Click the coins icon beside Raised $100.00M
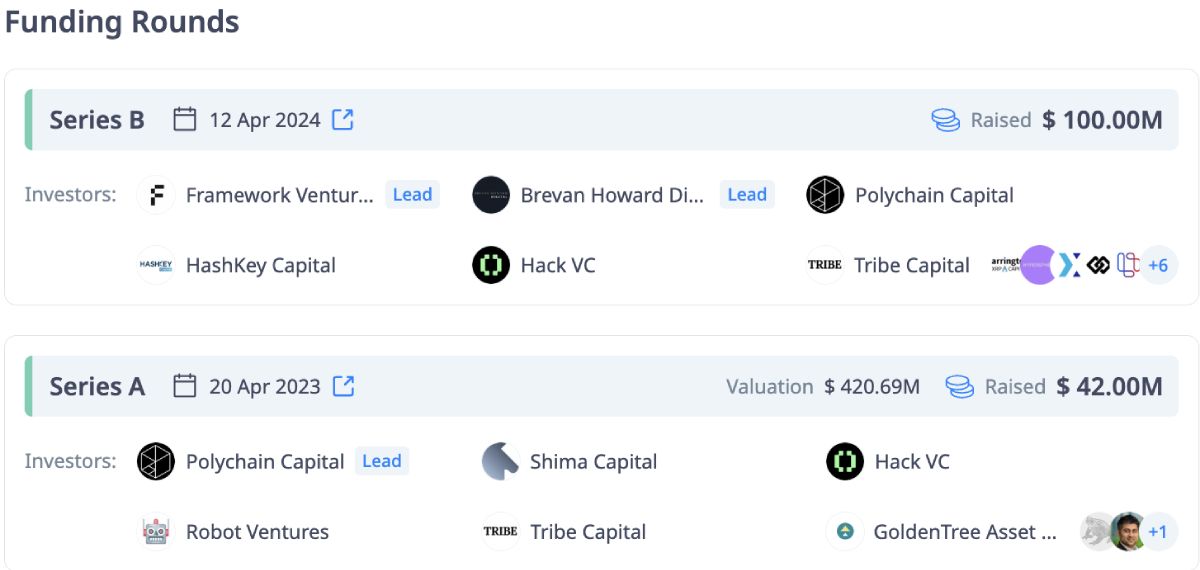Screen dimensions: 1200x570 [x=945, y=120]
